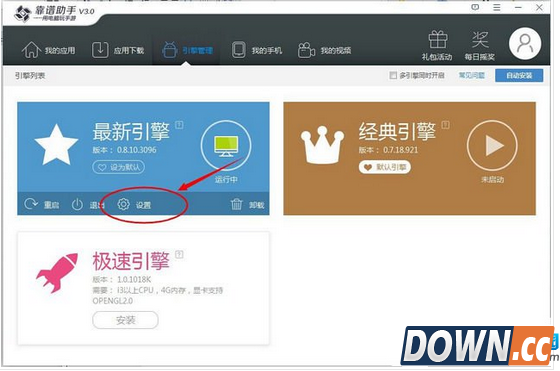560x371 pixels.
Task: Click the pink rocket 极速引擎 icon
Action: (57, 273)
